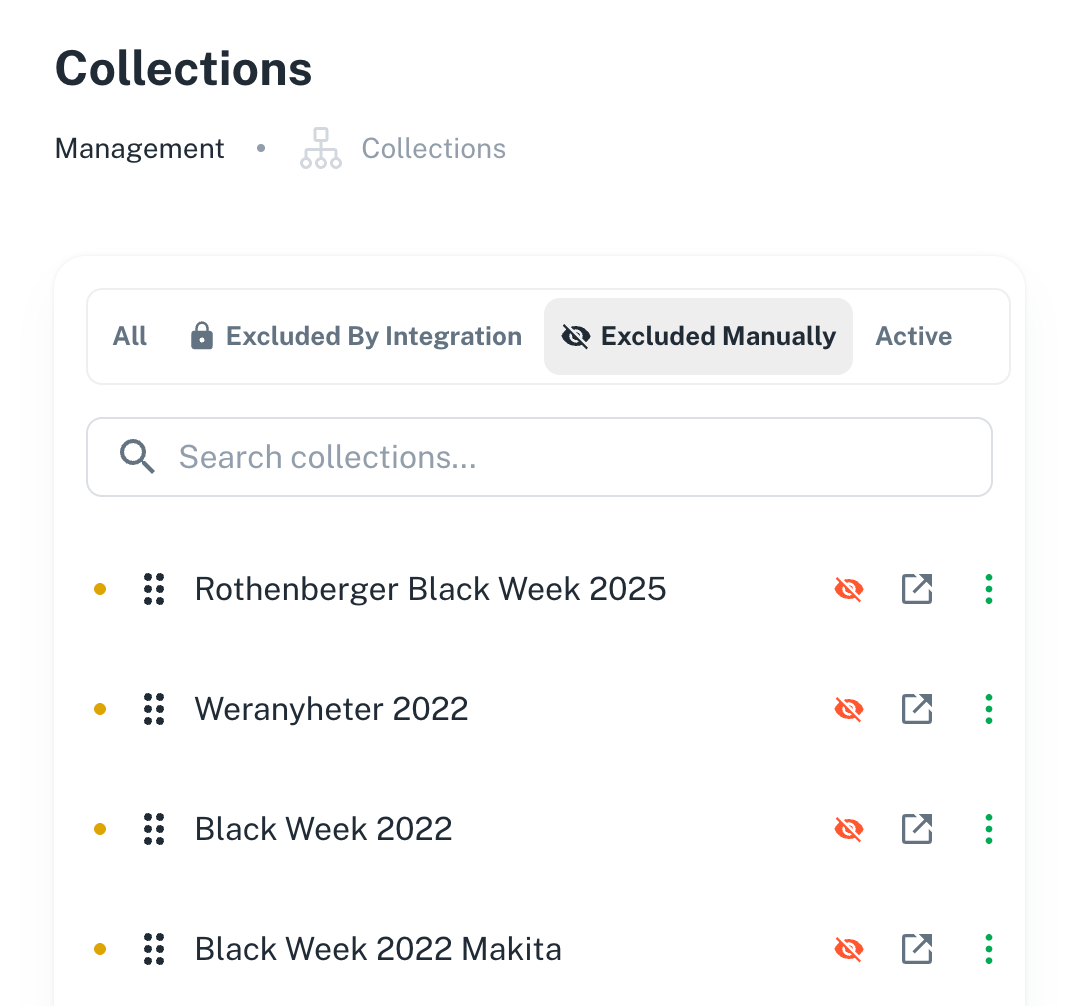Viewport: 1066px width, 1006px height.
Task: Click yellow status dot of Black Week 2022
Action: pos(100,829)
